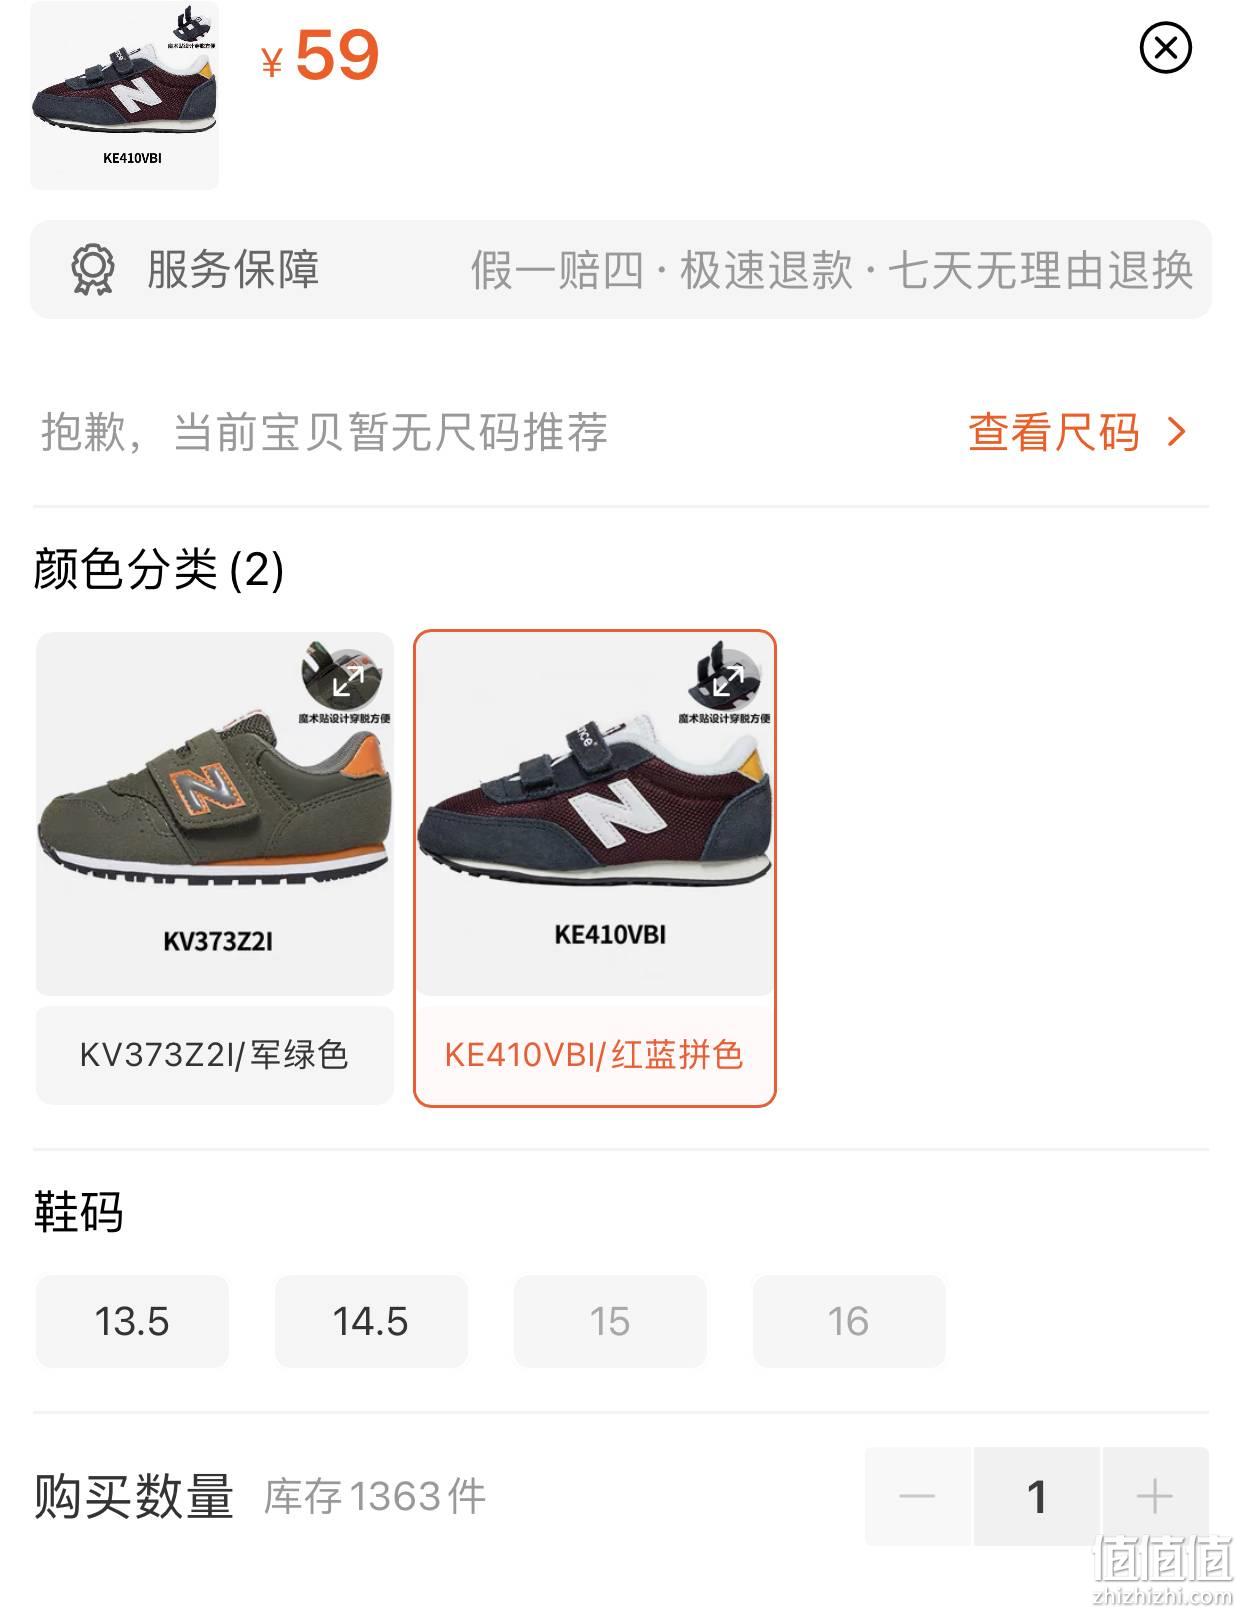Image resolution: width=1242 pixels, height=1614 pixels.
Task: Select the KE410VBI/红蓝拼色 color option
Action: [595, 1055]
